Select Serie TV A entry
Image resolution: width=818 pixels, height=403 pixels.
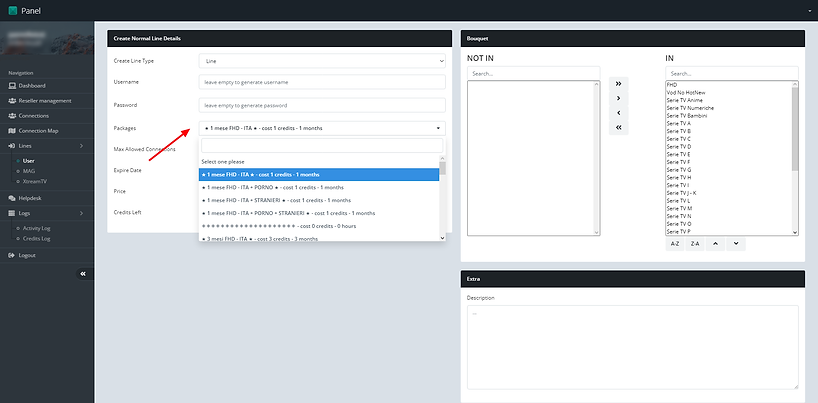(729, 123)
